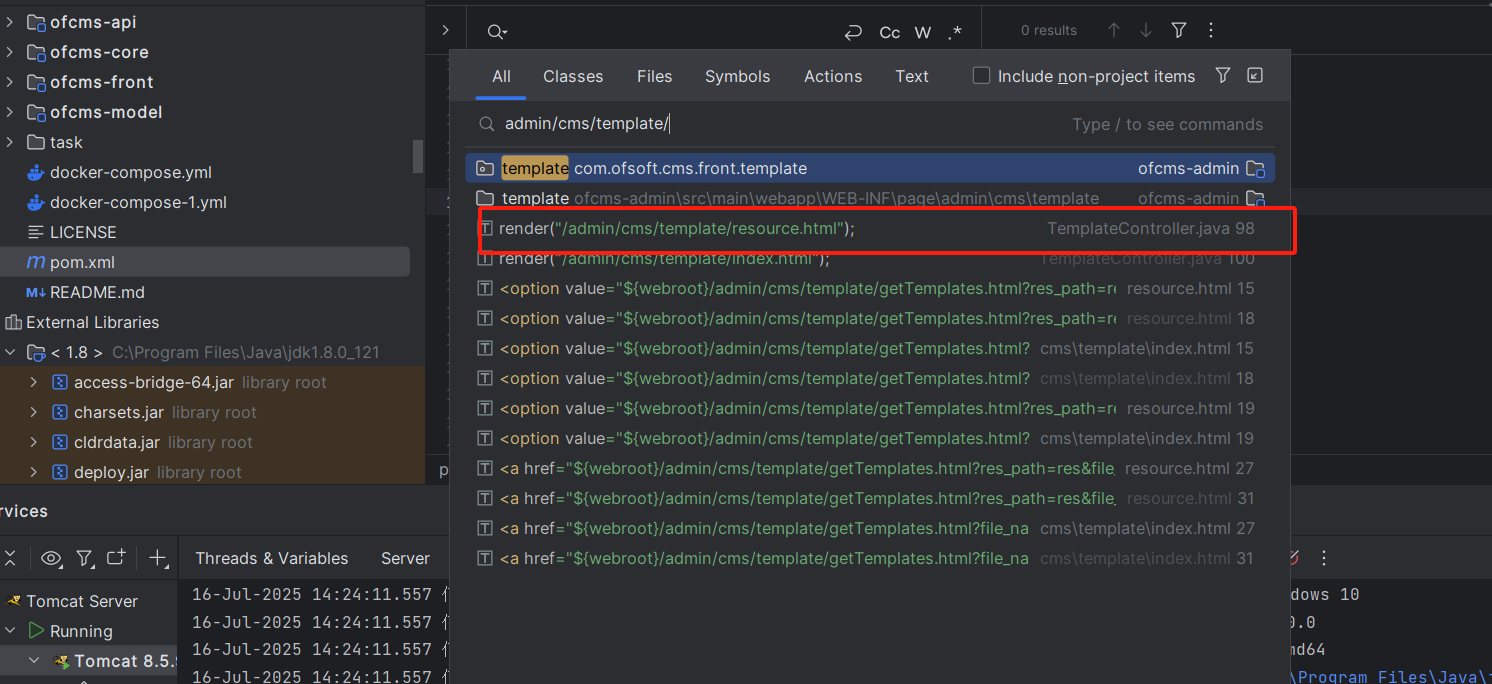Collapse all in Services toolbar
Image resolution: width=1492 pixels, height=684 pixels.
point(10,558)
